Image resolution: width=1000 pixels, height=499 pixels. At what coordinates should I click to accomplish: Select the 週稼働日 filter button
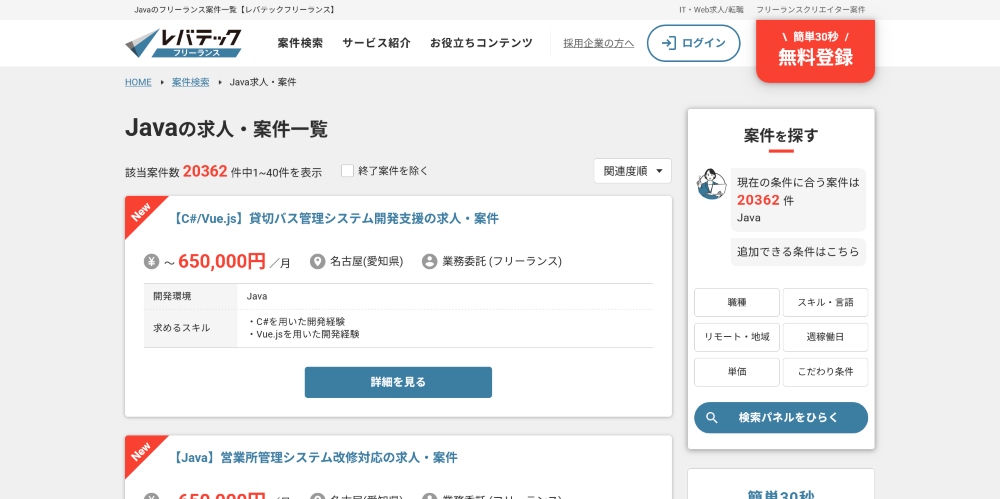(x=825, y=337)
